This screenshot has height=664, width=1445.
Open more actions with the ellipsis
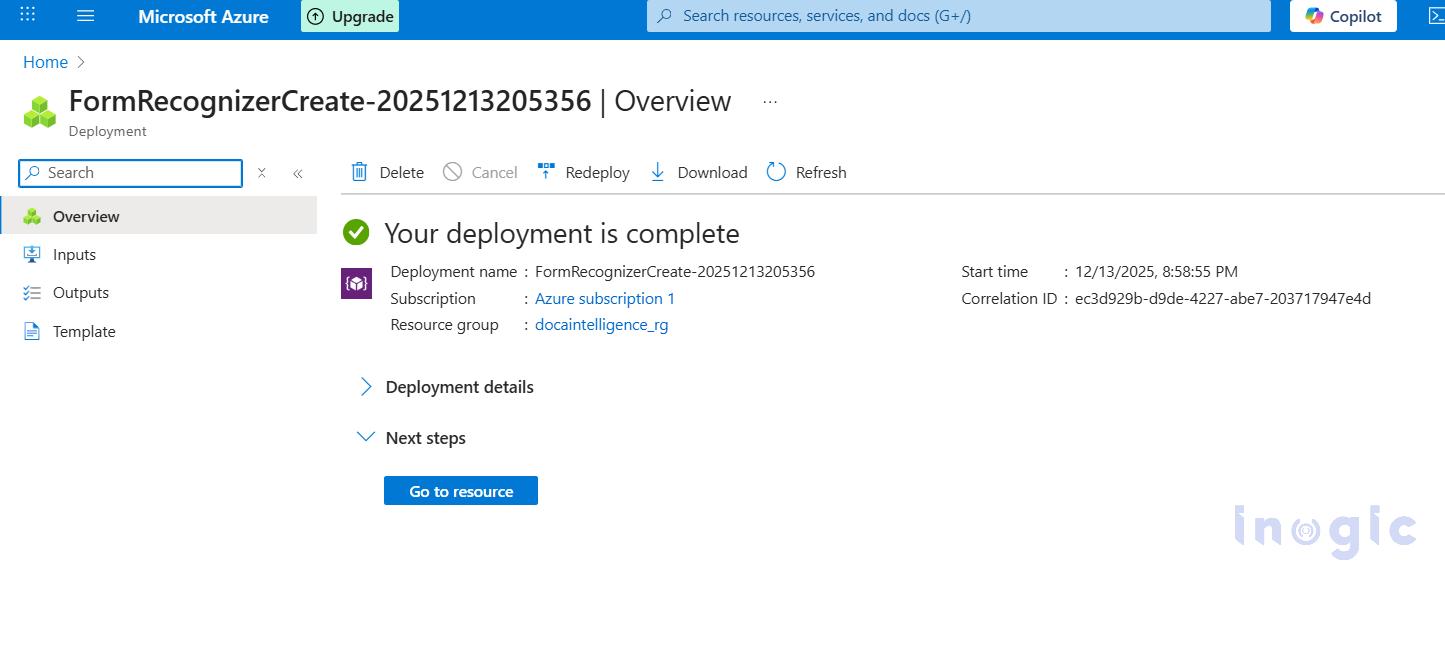click(x=769, y=100)
